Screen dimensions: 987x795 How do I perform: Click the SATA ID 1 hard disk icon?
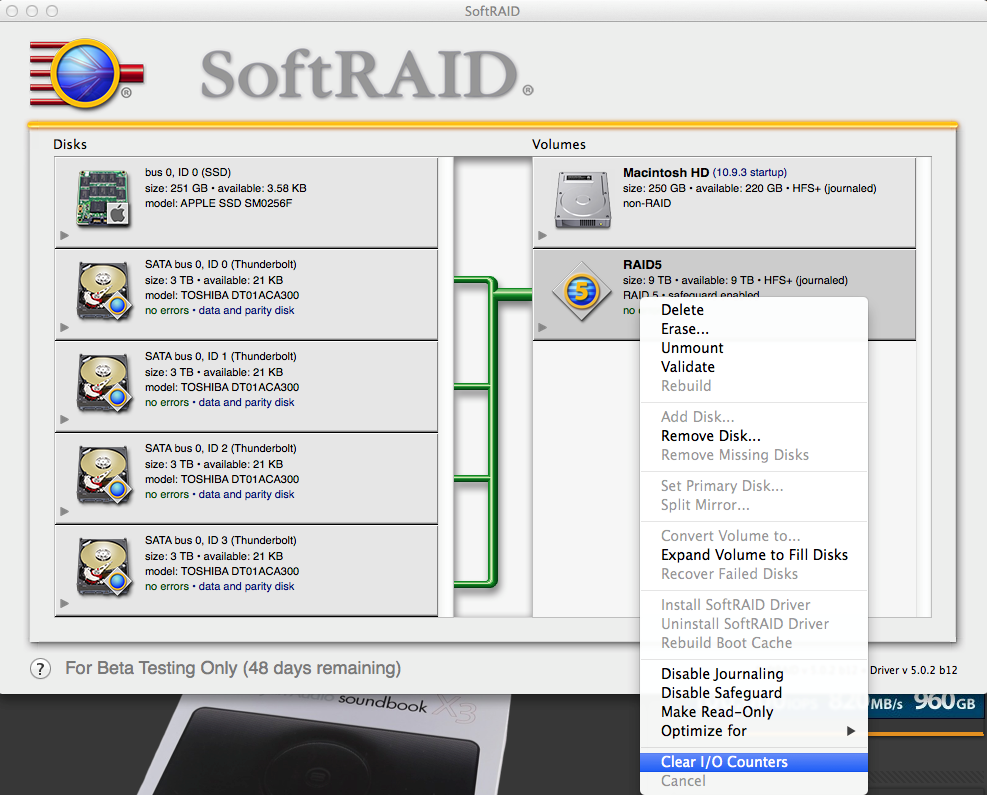[105, 382]
